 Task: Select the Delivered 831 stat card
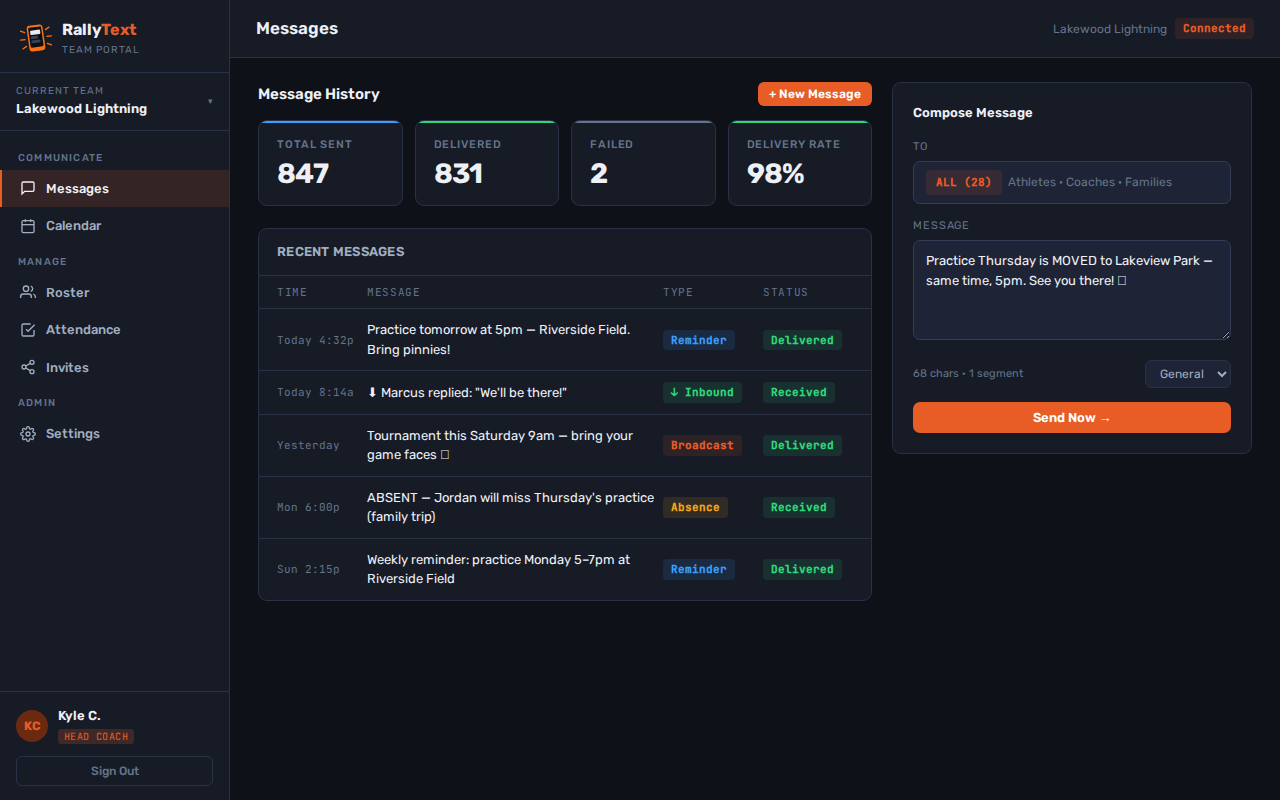(x=487, y=163)
